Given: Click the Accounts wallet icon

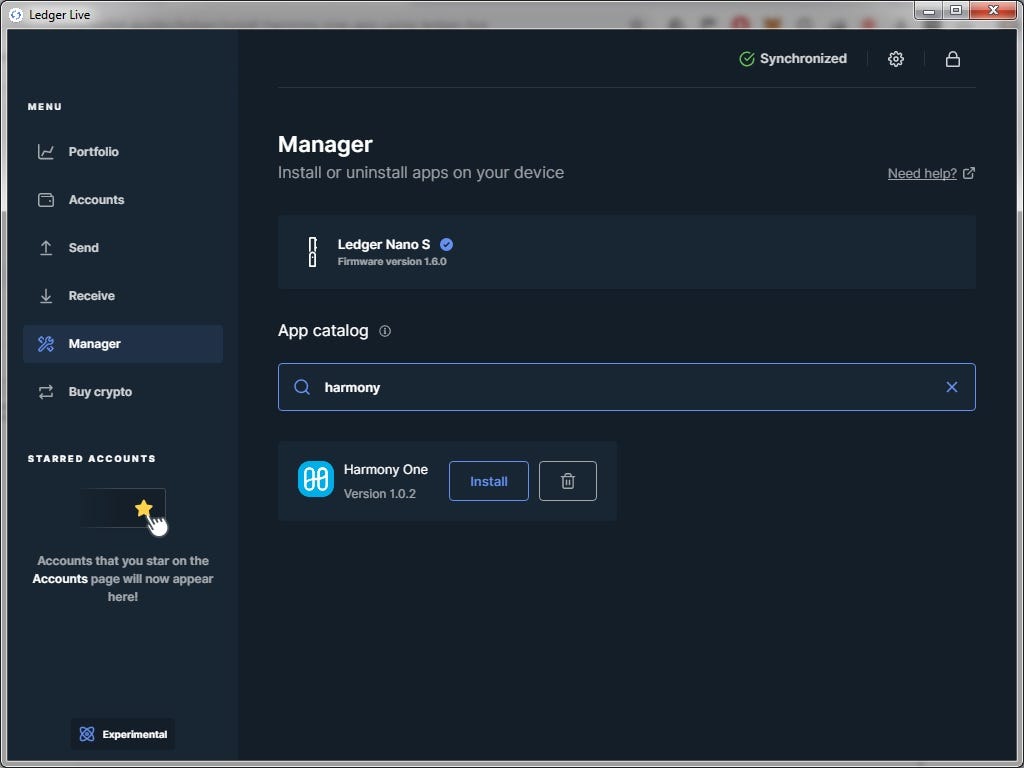Looking at the screenshot, I should pyautogui.click(x=46, y=200).
